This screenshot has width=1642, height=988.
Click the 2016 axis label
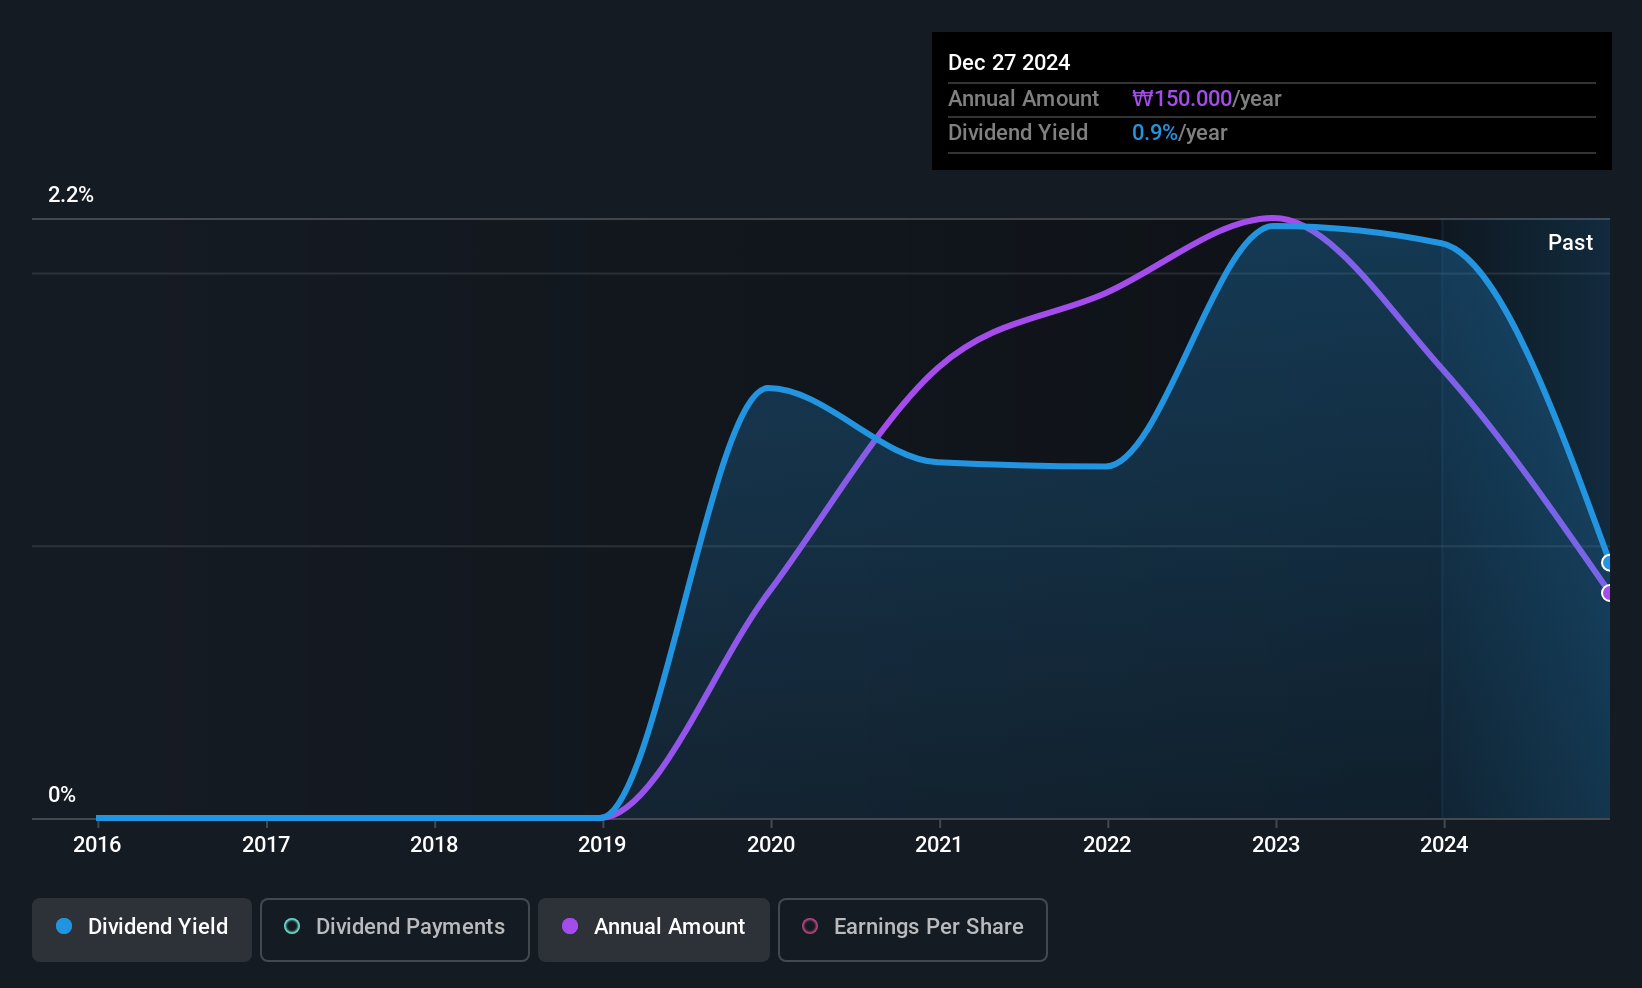(x=97, y=844)
